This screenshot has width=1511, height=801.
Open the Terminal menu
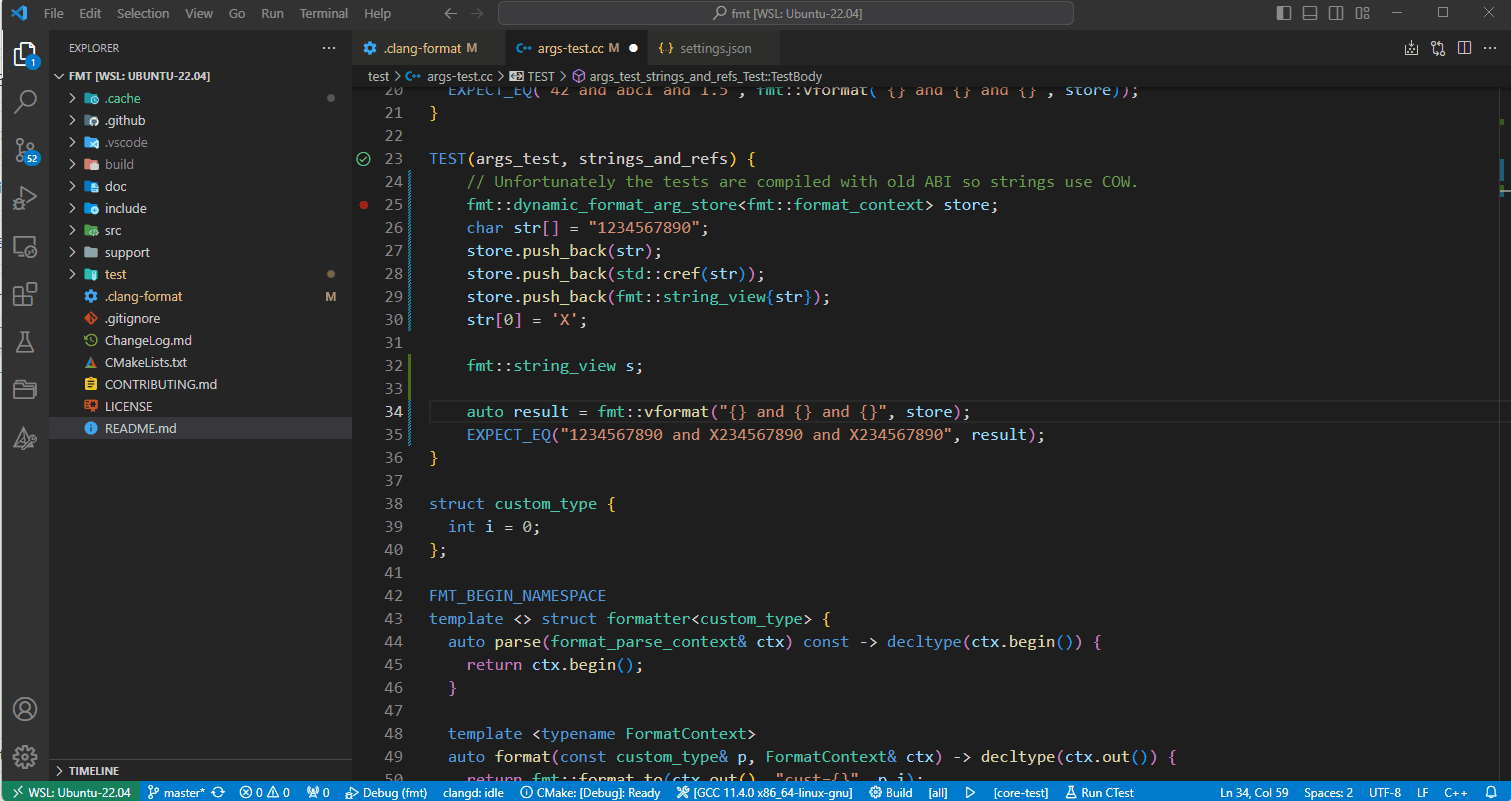tap(324, 13)
